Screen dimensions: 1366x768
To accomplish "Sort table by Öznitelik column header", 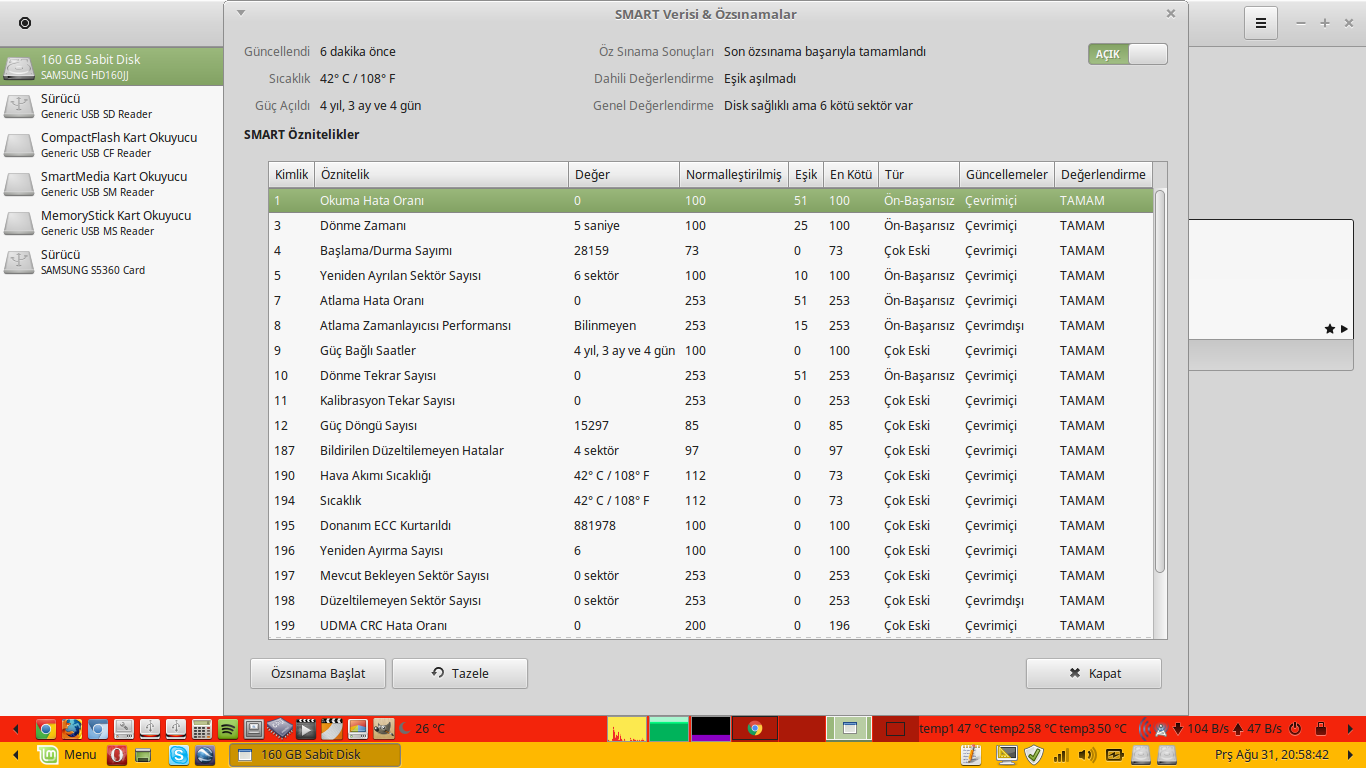I will coord(441,175).
